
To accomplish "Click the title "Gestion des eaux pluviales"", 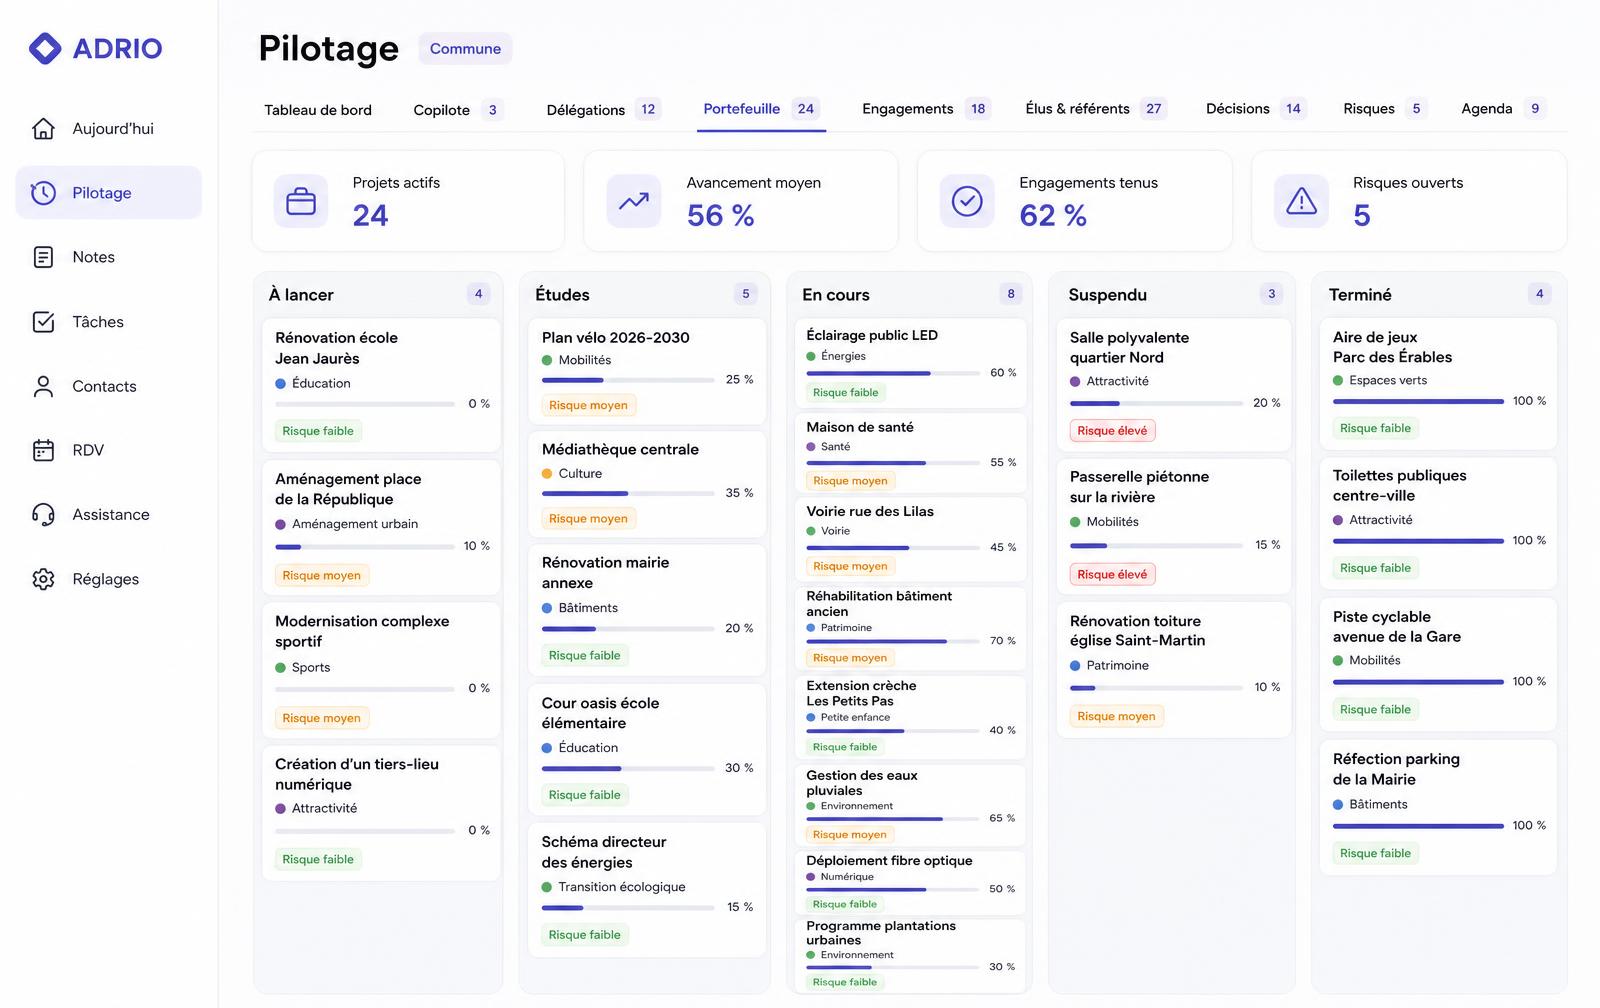I will point(862,783).
